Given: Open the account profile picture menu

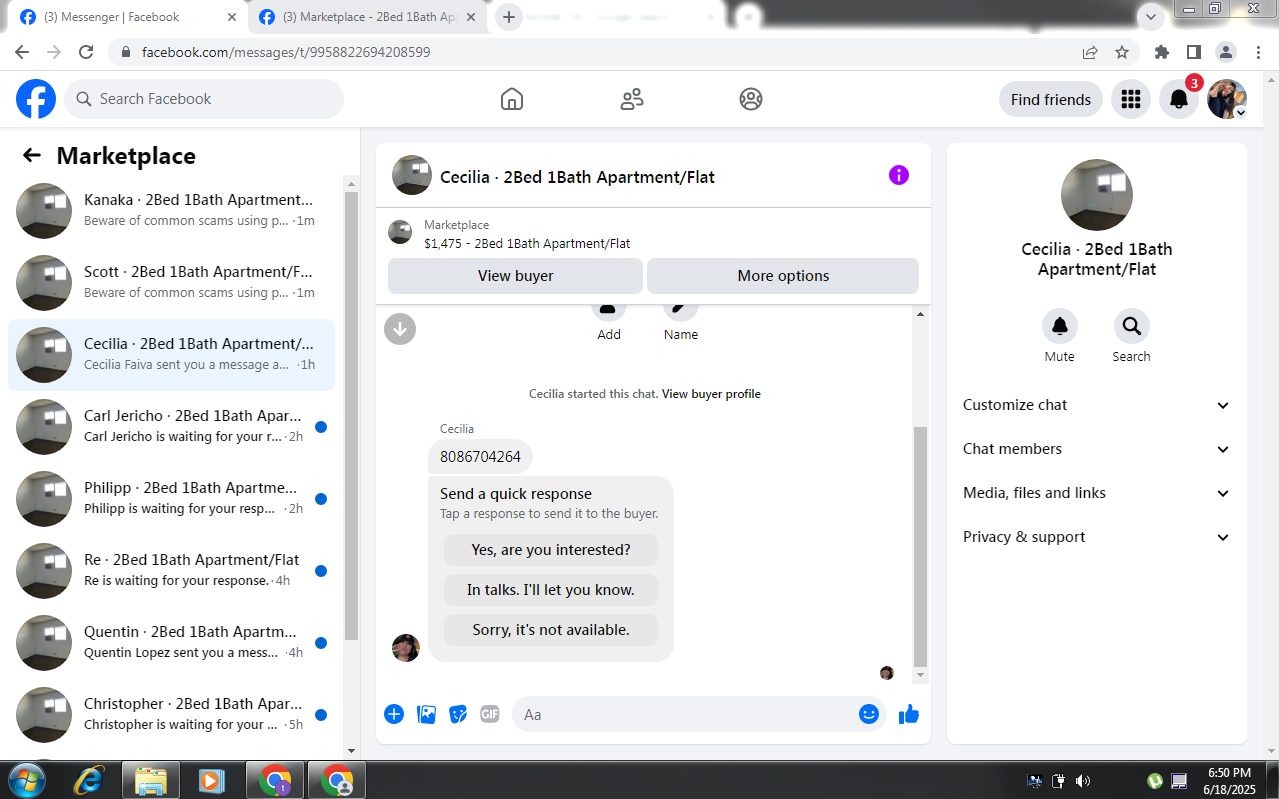Looking at the screenshot, I should point(1227,99).
